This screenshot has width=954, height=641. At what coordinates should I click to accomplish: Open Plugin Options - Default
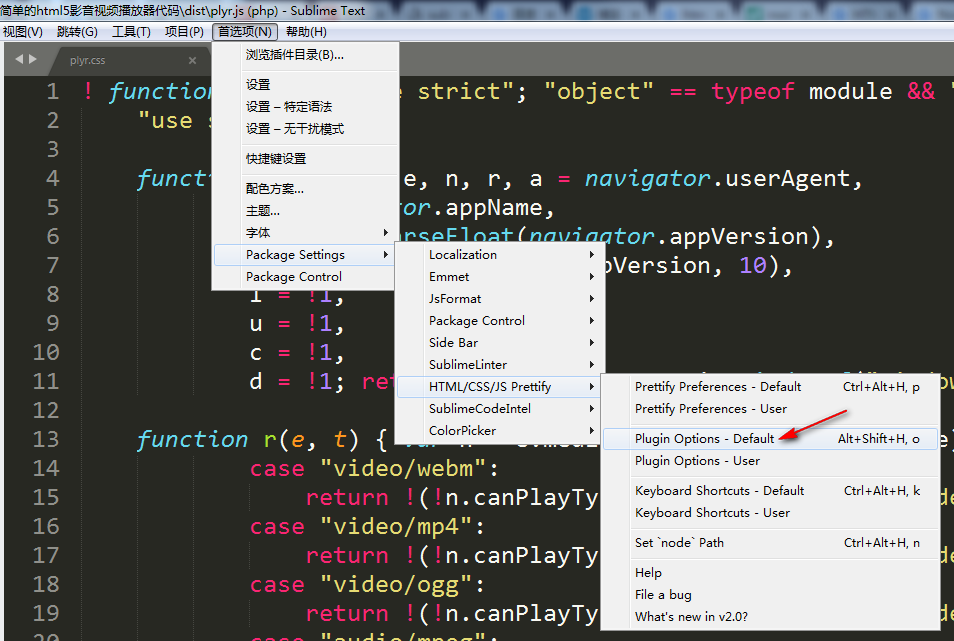[x=770, y=438]
